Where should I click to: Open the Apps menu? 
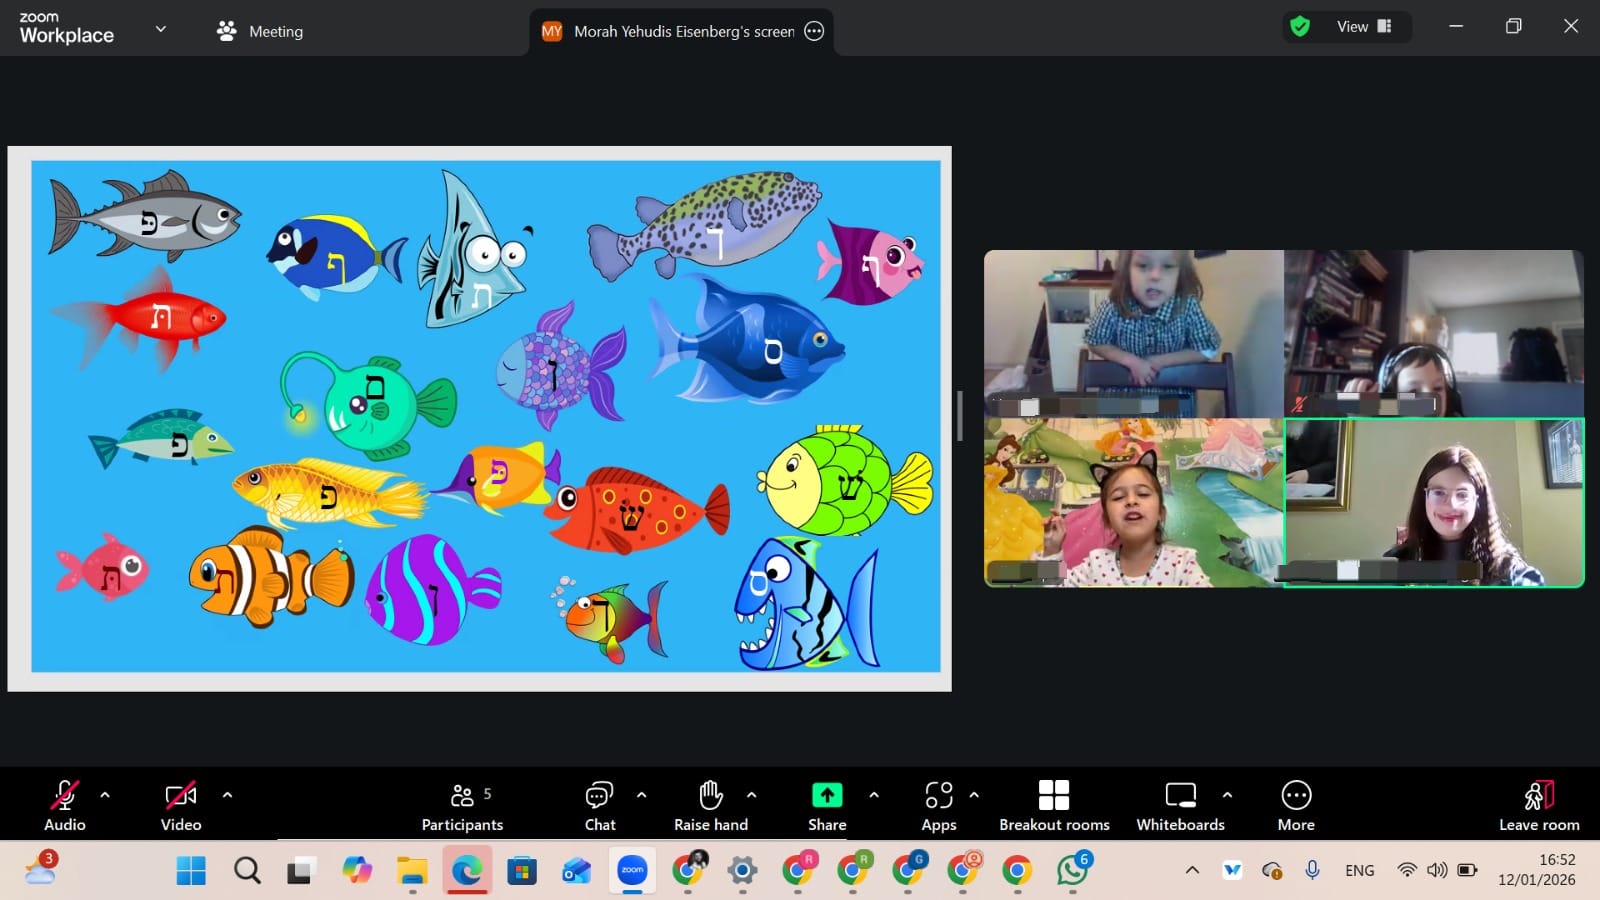[938, 805]
